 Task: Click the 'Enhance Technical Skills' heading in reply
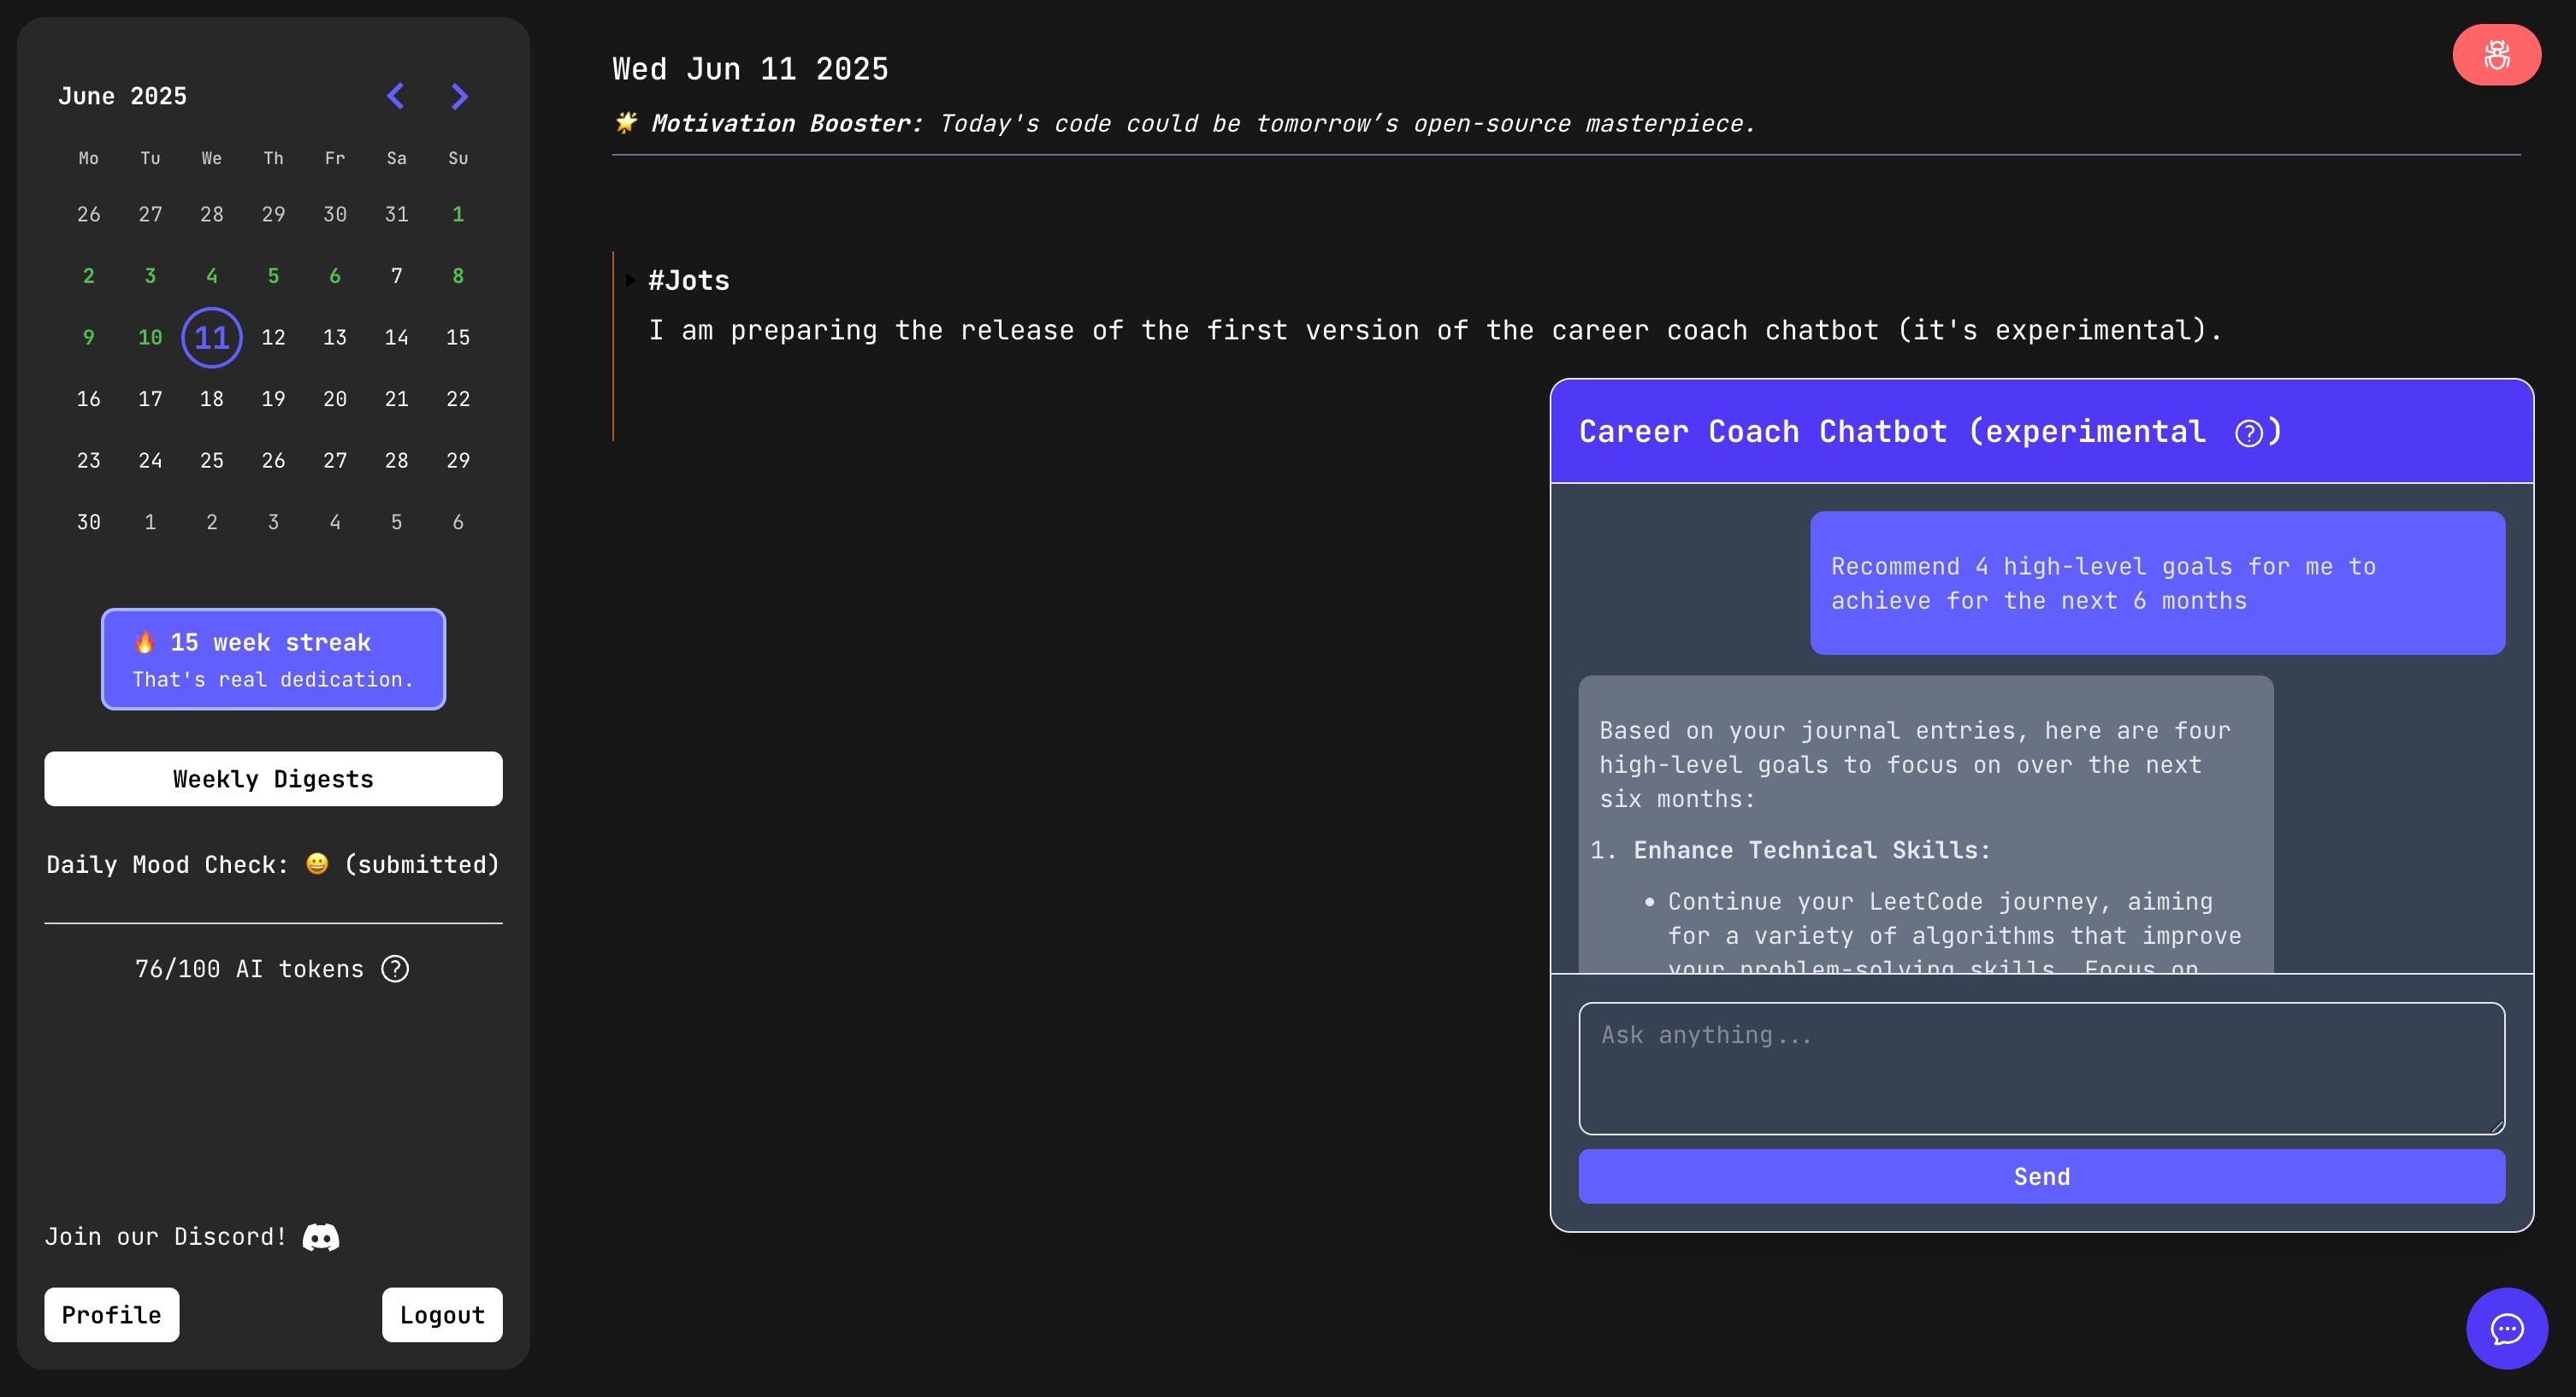coord(1812,851)
